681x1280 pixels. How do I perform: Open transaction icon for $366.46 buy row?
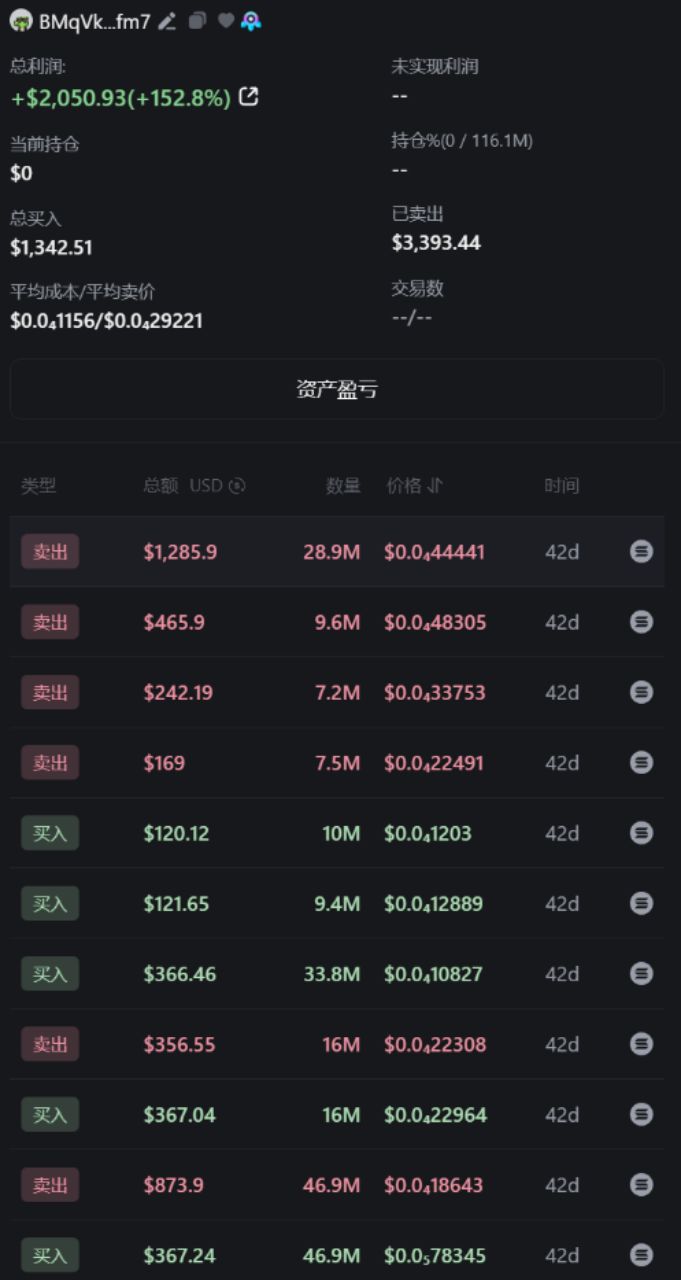(641, 973)
